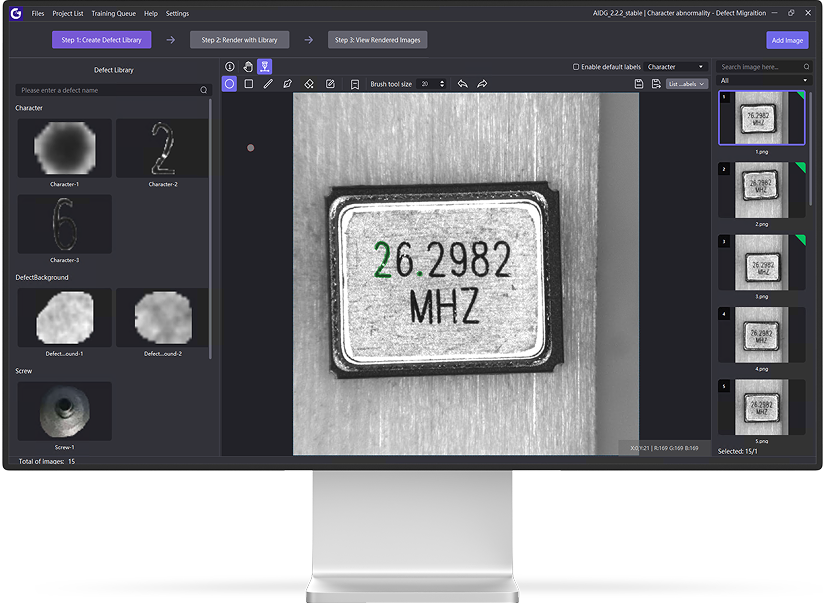823x603 pixels.
Task: Choose the polygon pen tool
Action: (x=287, y=84)
